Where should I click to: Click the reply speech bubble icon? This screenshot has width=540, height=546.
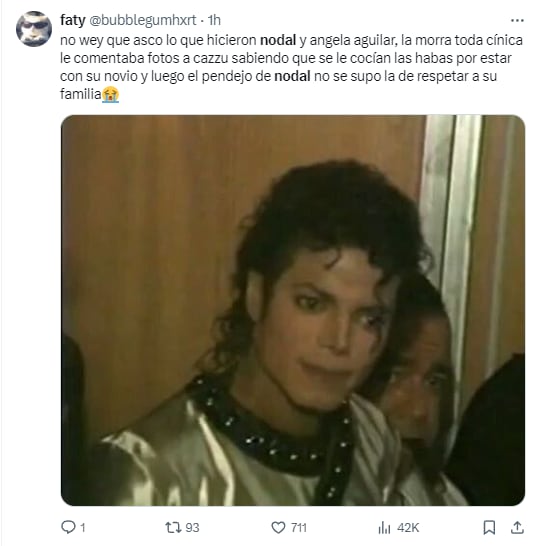68,527
